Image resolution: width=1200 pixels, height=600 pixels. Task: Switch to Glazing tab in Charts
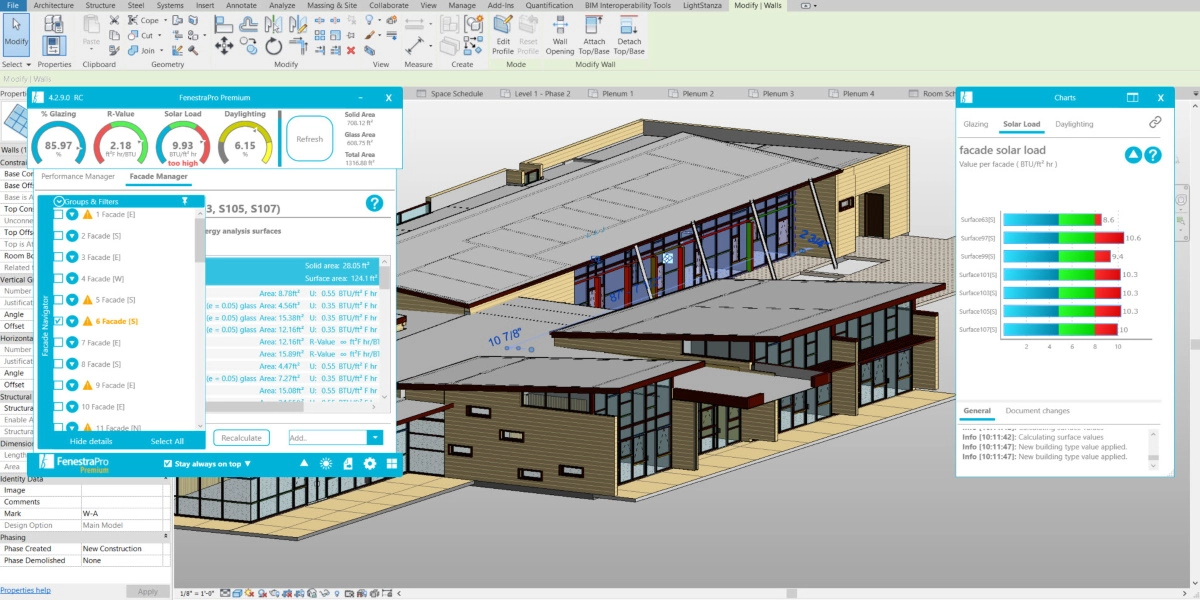(x=975, y=124)
